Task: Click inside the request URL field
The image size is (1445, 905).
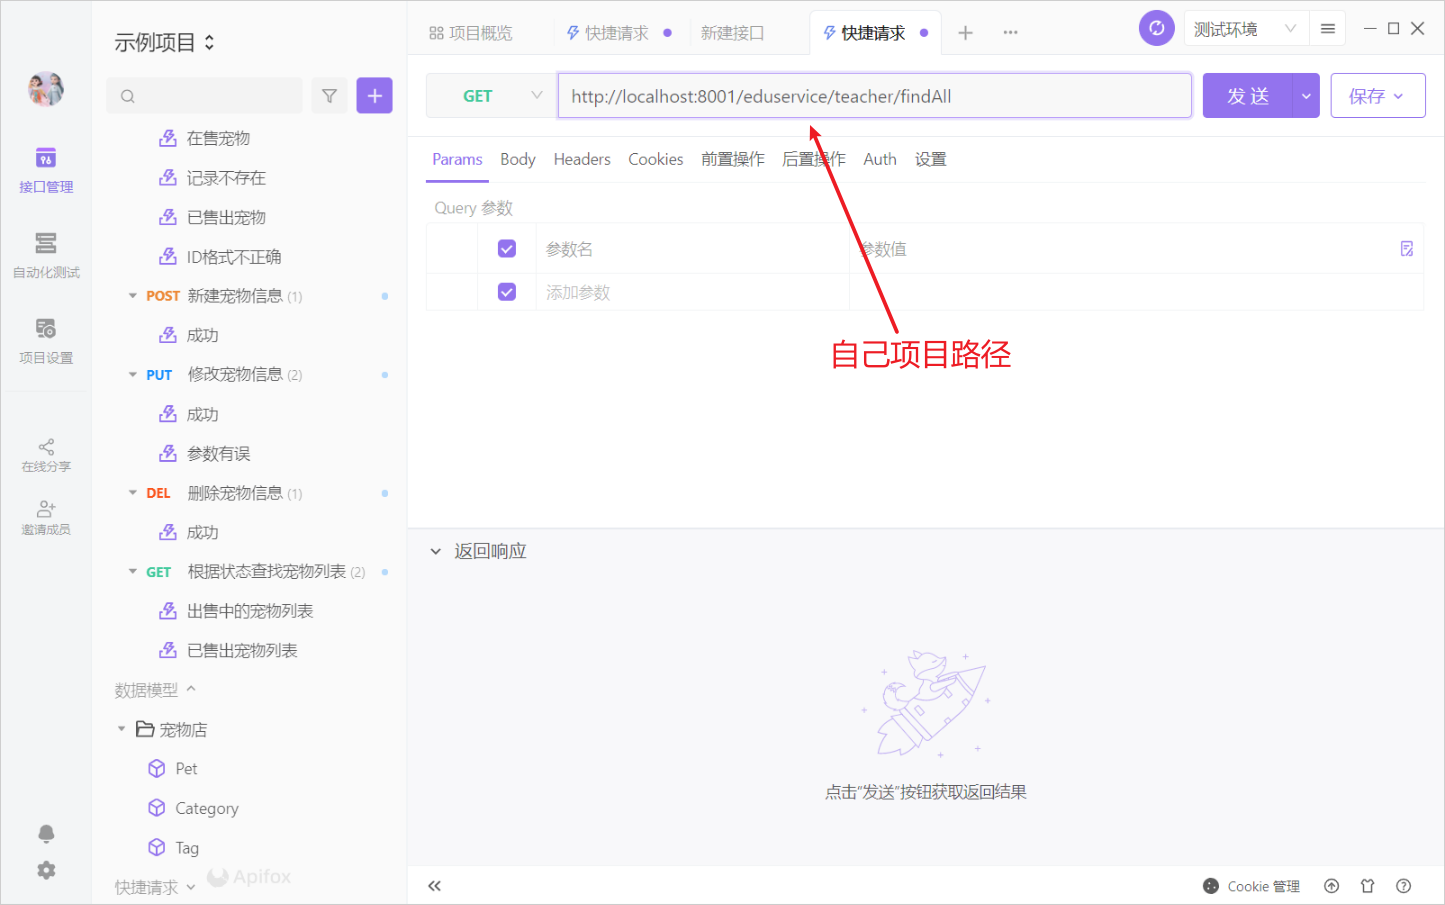Action: tap(873, 95)
